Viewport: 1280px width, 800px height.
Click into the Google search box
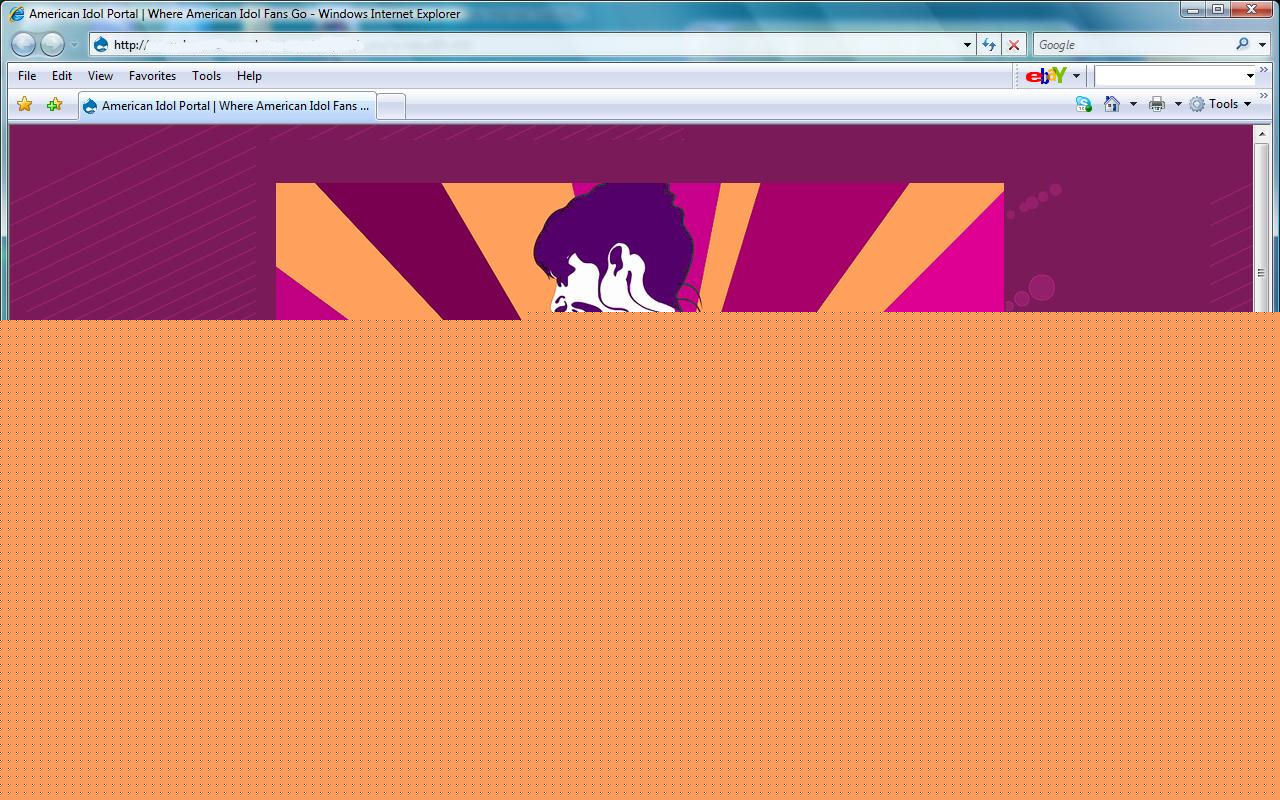[1133, 45]
